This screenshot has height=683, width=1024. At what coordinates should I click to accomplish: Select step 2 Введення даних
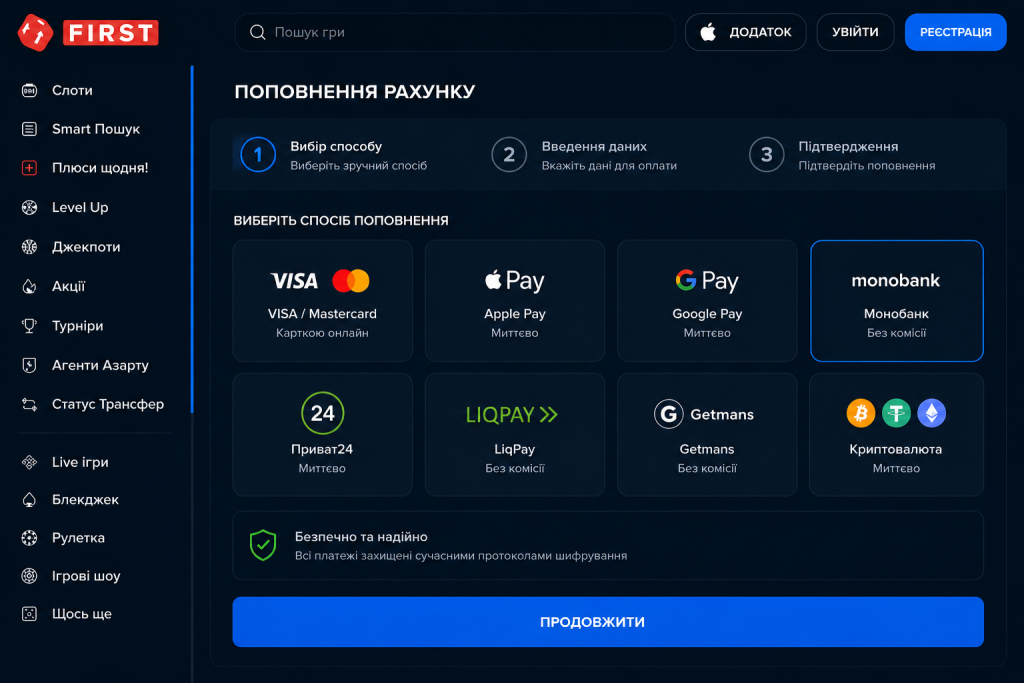[x=584, y=155]
